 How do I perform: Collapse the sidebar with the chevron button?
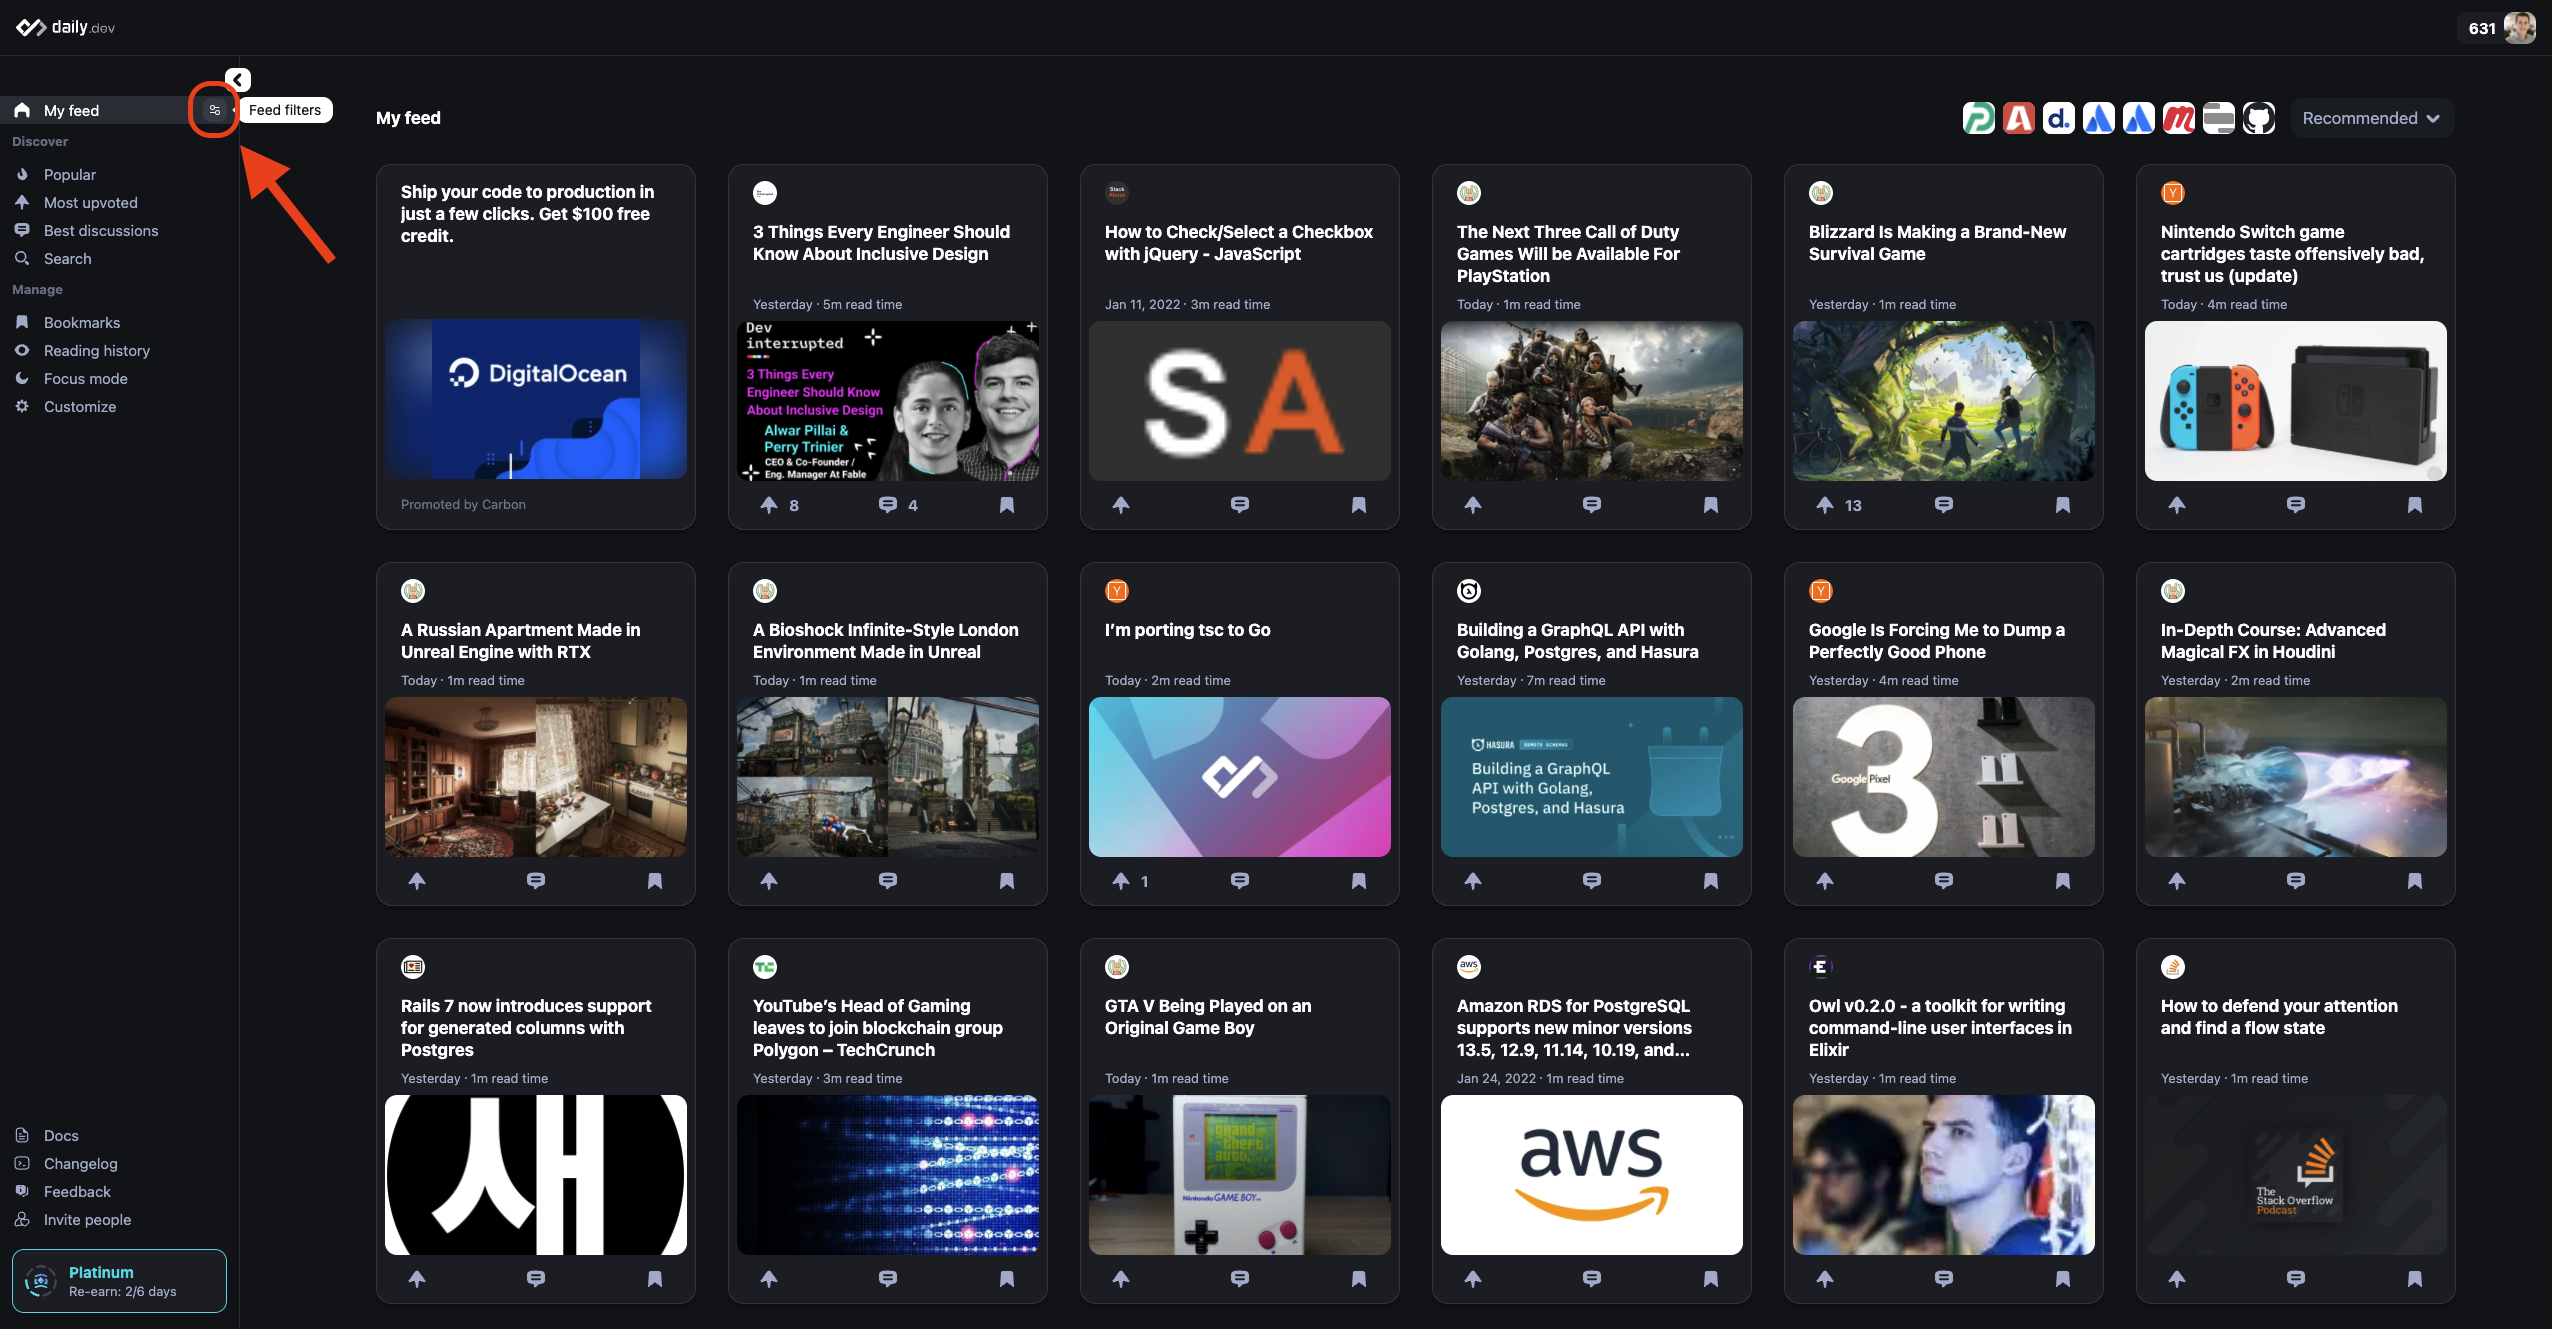pos(237,80)
